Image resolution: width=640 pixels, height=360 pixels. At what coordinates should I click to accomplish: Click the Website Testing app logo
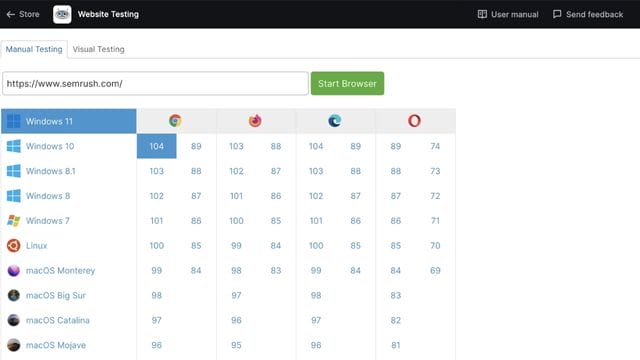click(62, 14)
